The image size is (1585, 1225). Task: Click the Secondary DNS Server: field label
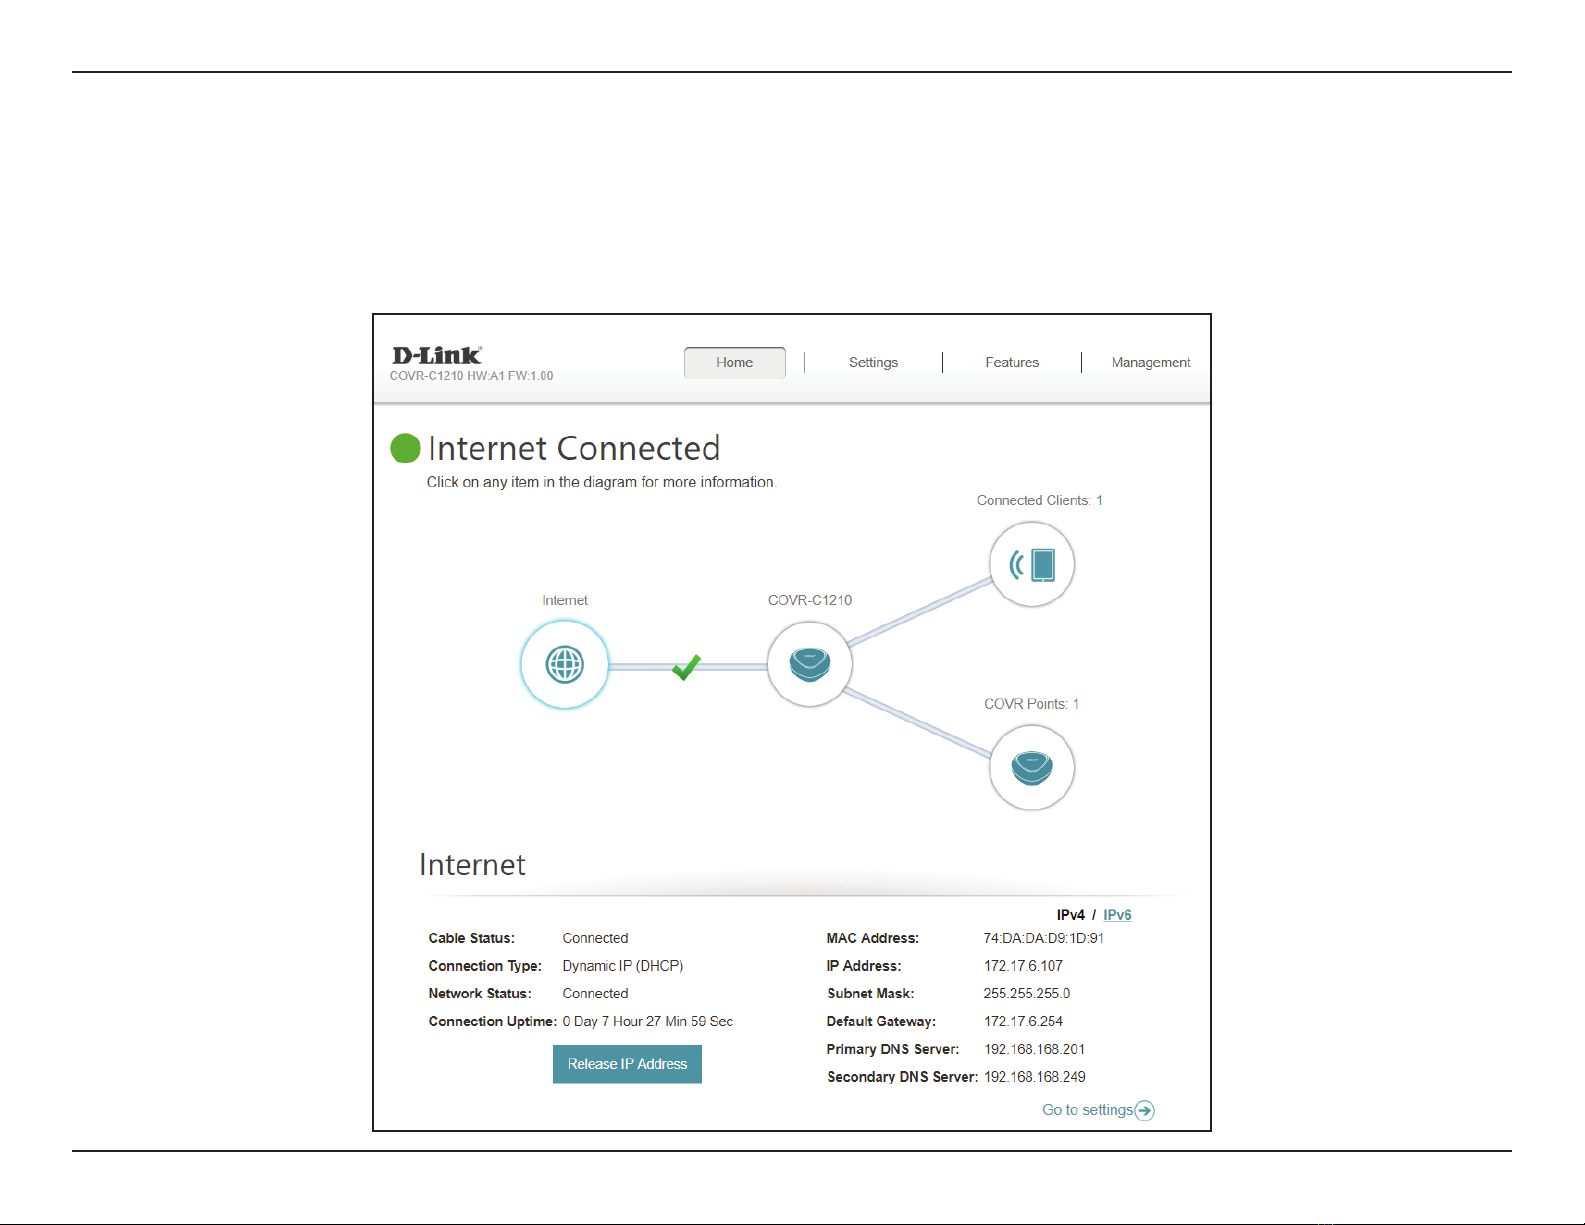point(902,1077)
